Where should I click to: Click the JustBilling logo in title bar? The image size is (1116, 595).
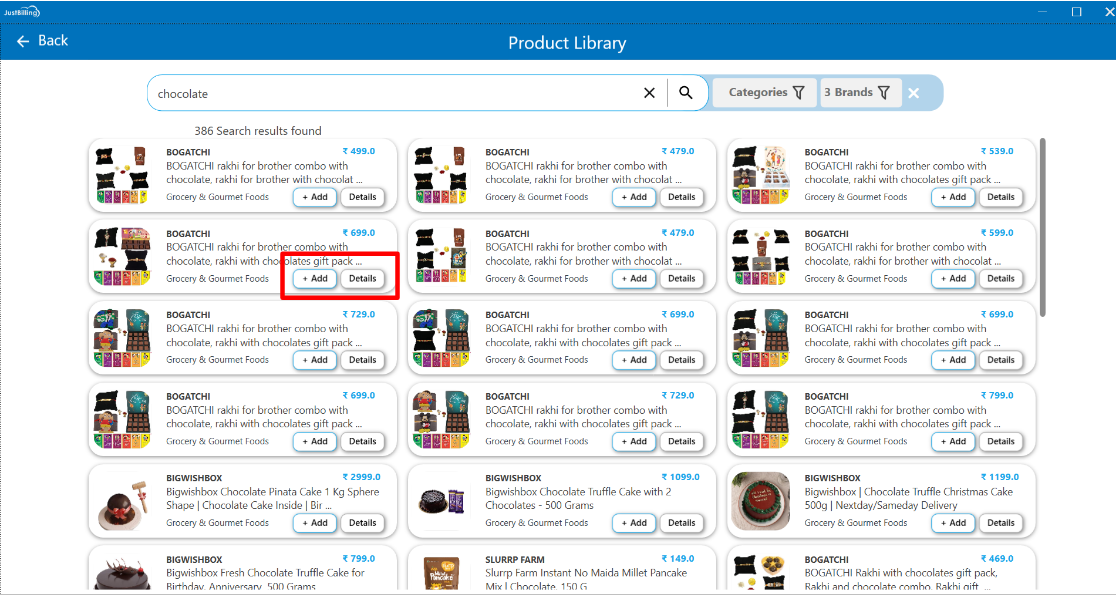click(22, 11)
